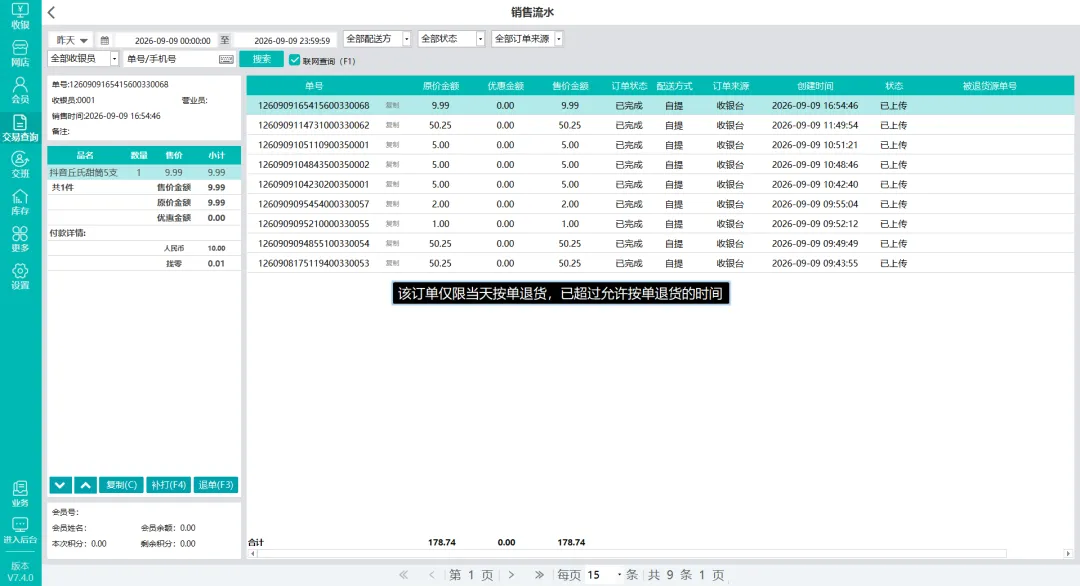Open the on-screen keyboard icon in search box
Viewport: 1080px width, 586px height.
pyautogui.click(x=226, y=59)
